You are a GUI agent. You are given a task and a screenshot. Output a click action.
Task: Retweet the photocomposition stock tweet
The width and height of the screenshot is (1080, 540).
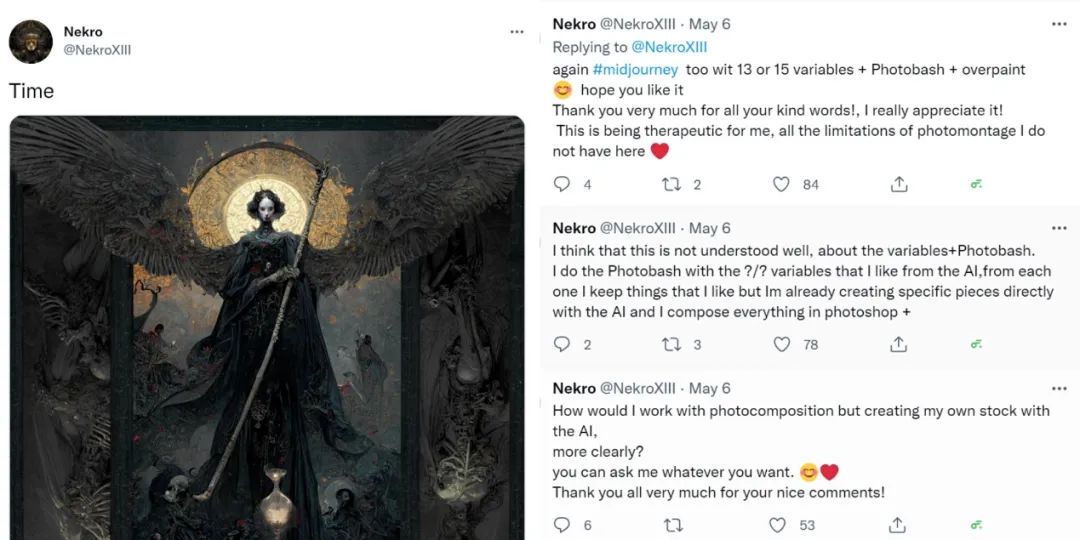click(x=674, y=525)
